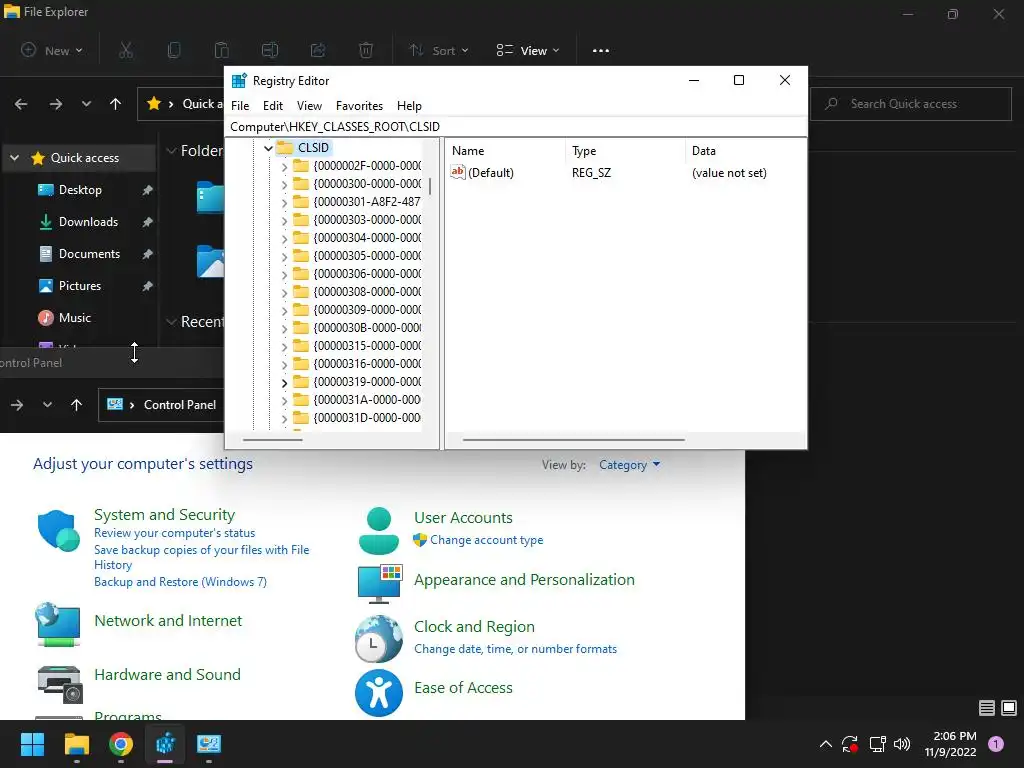Open Registry Editor File menu
The image size is (1024, 768).
click(x=240, y=106)
